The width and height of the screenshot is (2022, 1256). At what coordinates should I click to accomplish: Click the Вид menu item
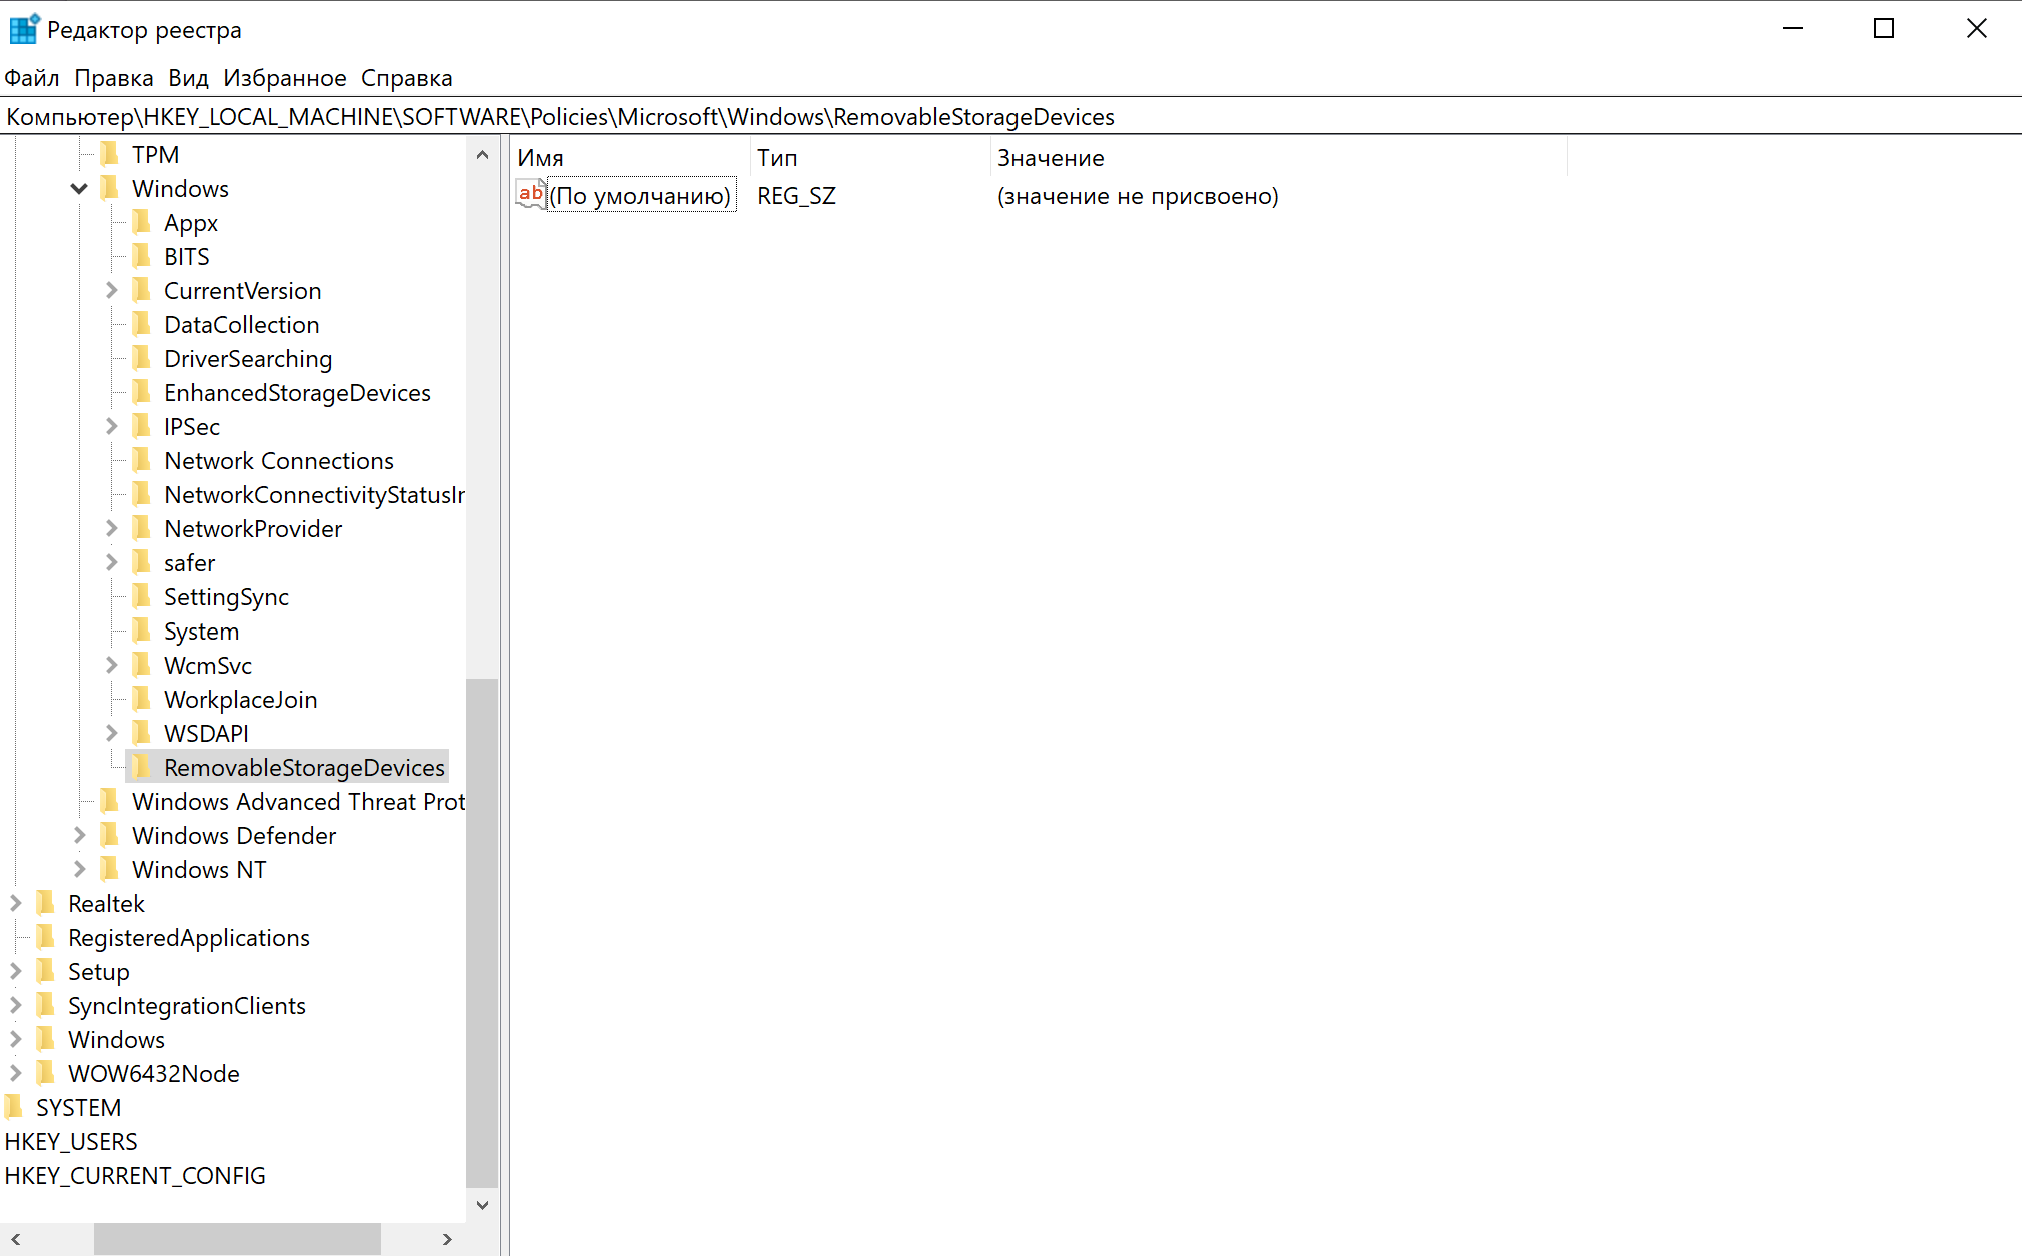(x=188, y=77)
